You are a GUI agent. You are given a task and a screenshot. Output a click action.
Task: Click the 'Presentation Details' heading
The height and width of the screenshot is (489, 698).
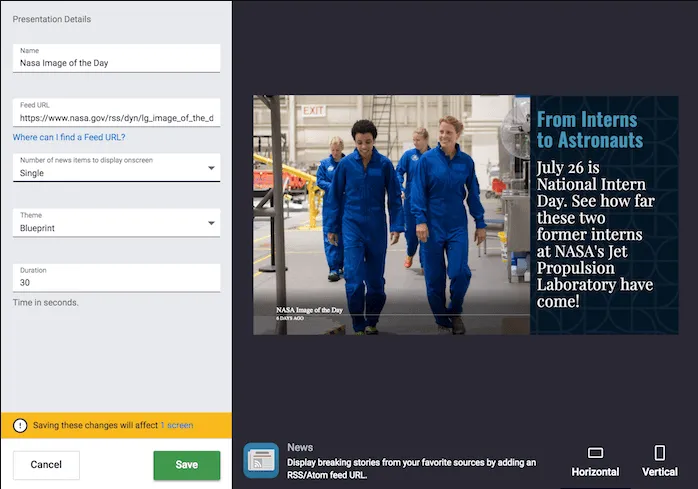[52, 19]
